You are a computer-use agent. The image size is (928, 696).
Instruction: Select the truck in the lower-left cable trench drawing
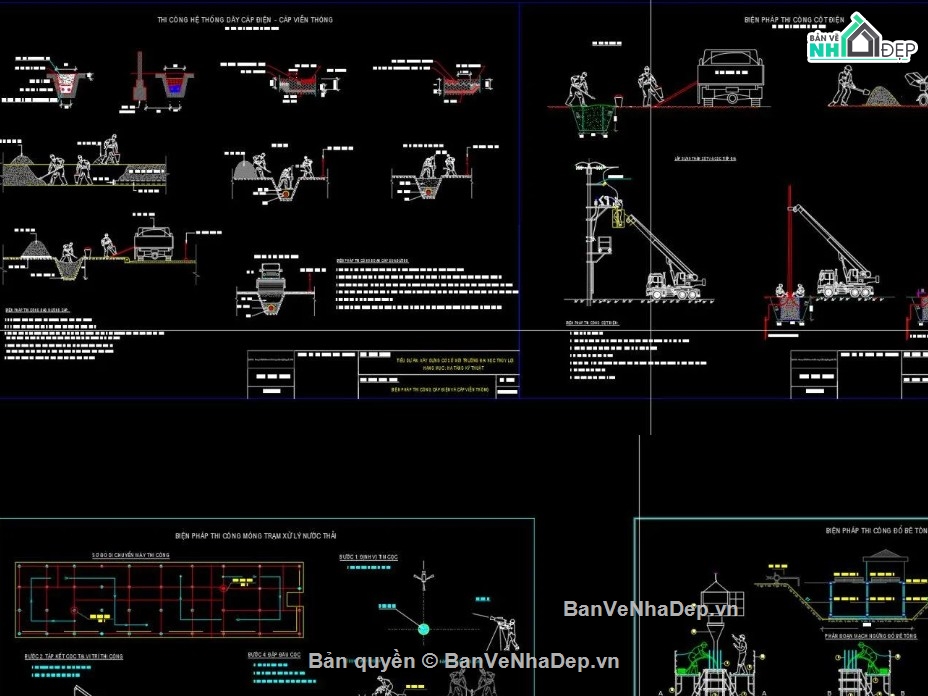(x=153, y=243)
